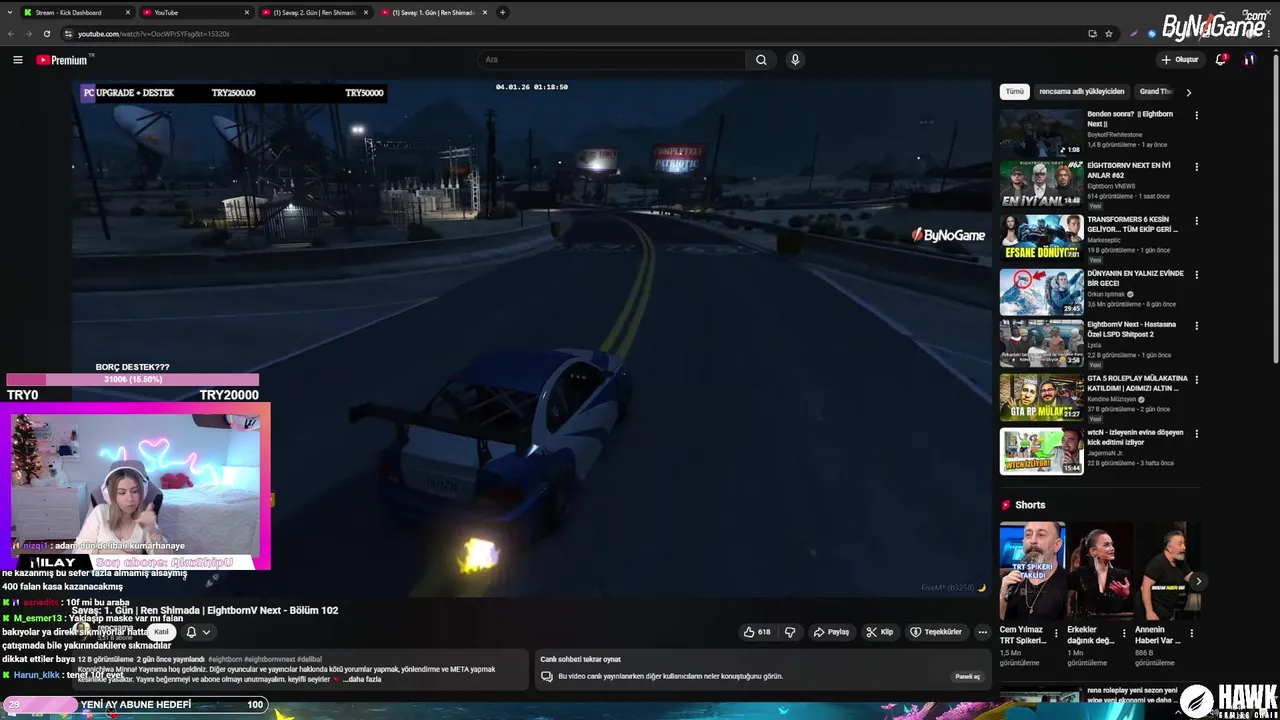This screenshot has width=1280, height=720.
Task: Open the tab search dropdown arrow
Action: pyautogui.click(x=9, y=13)
